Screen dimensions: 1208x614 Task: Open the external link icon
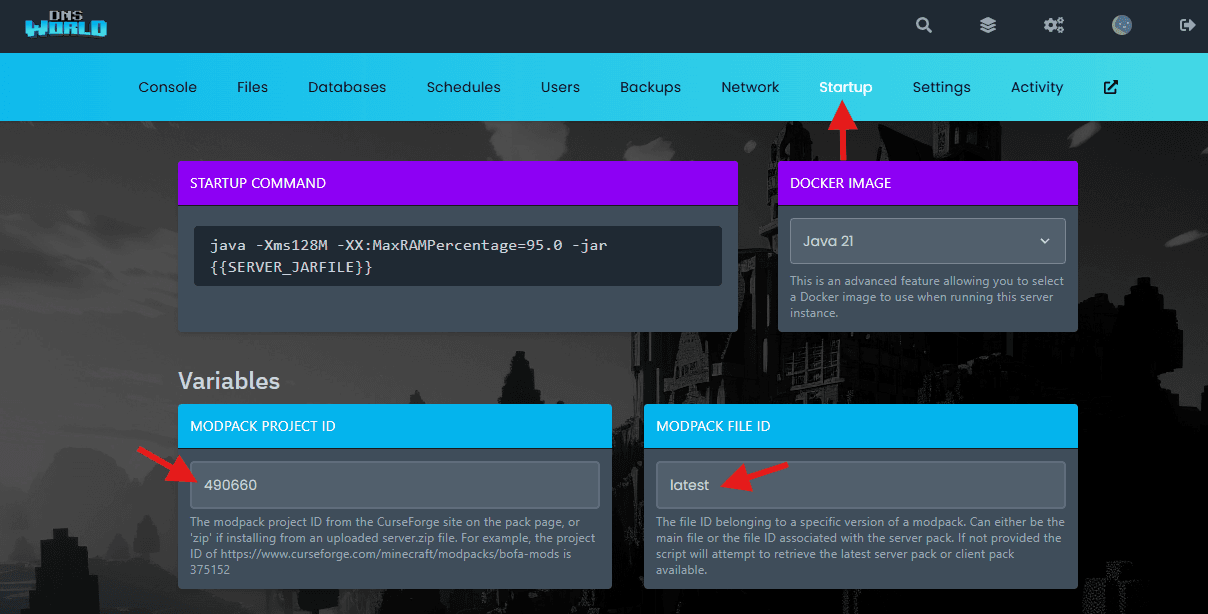(x=1111, y=87)
